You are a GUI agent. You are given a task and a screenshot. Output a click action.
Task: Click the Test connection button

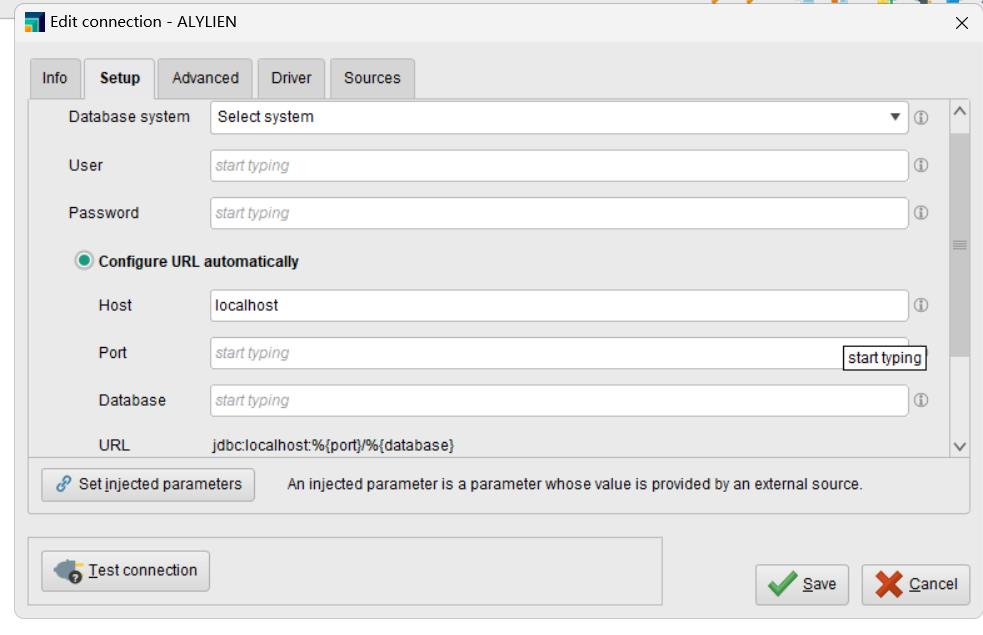(x=125, y=570)
